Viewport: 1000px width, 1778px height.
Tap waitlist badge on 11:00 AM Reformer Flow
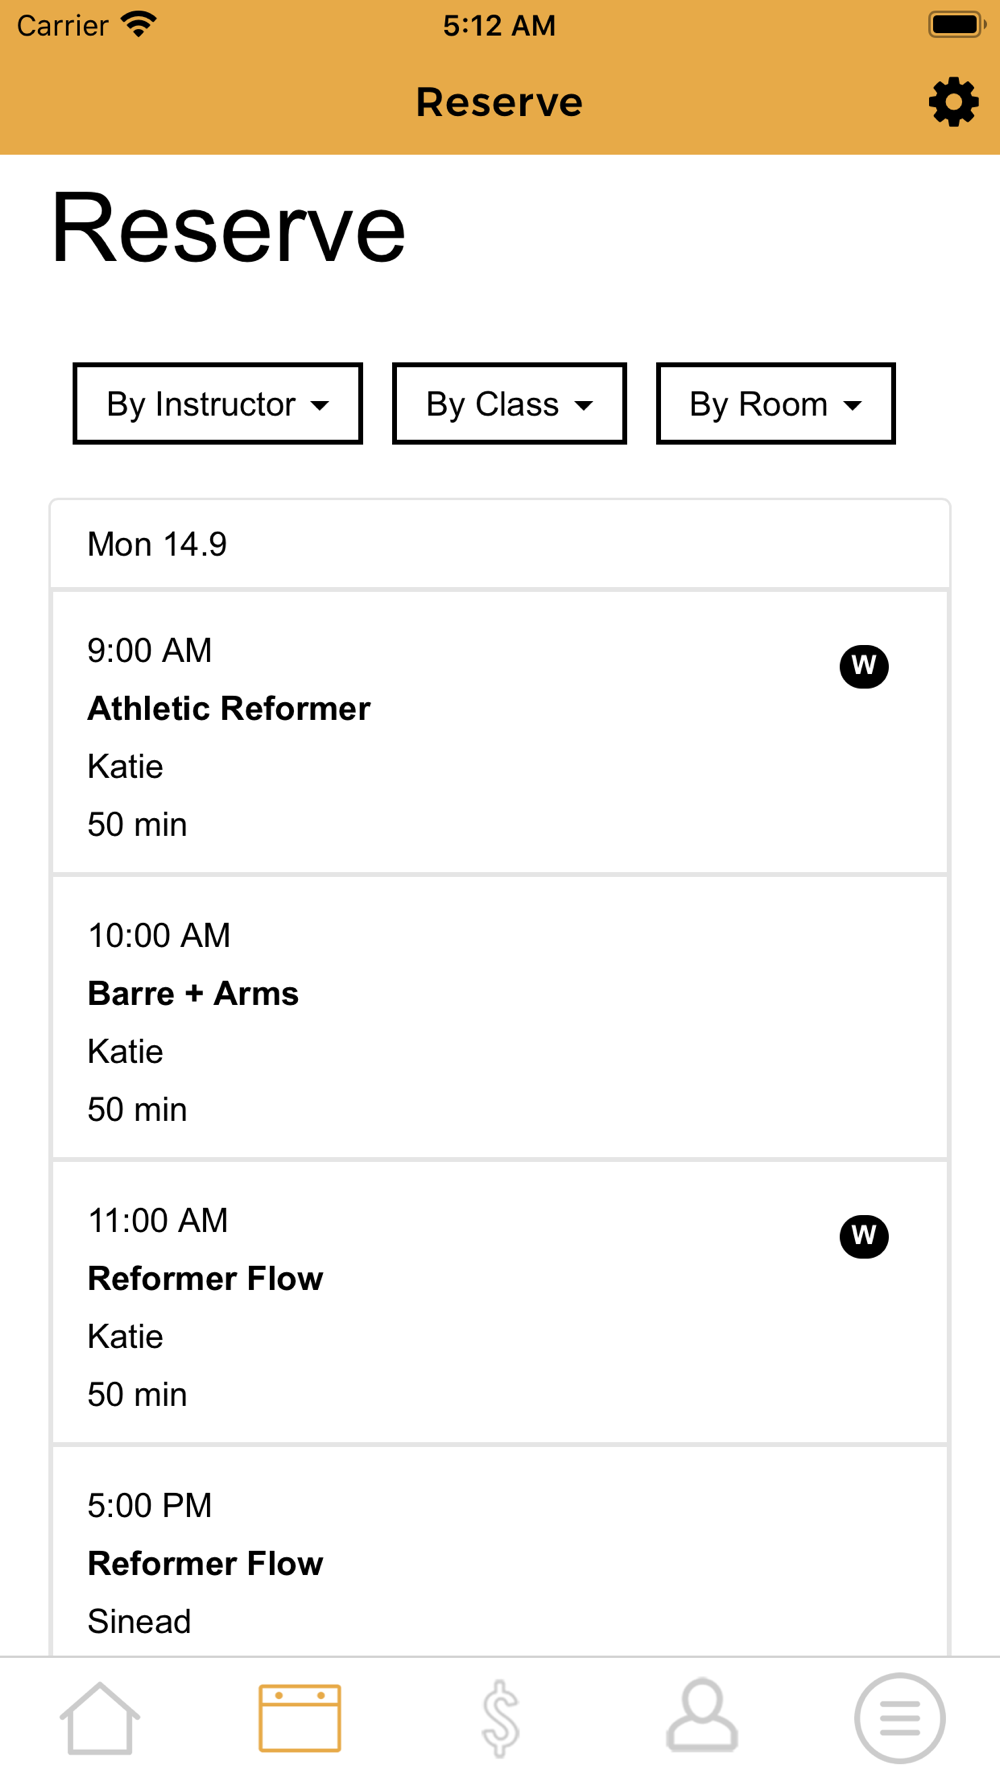pos(864,1236)
